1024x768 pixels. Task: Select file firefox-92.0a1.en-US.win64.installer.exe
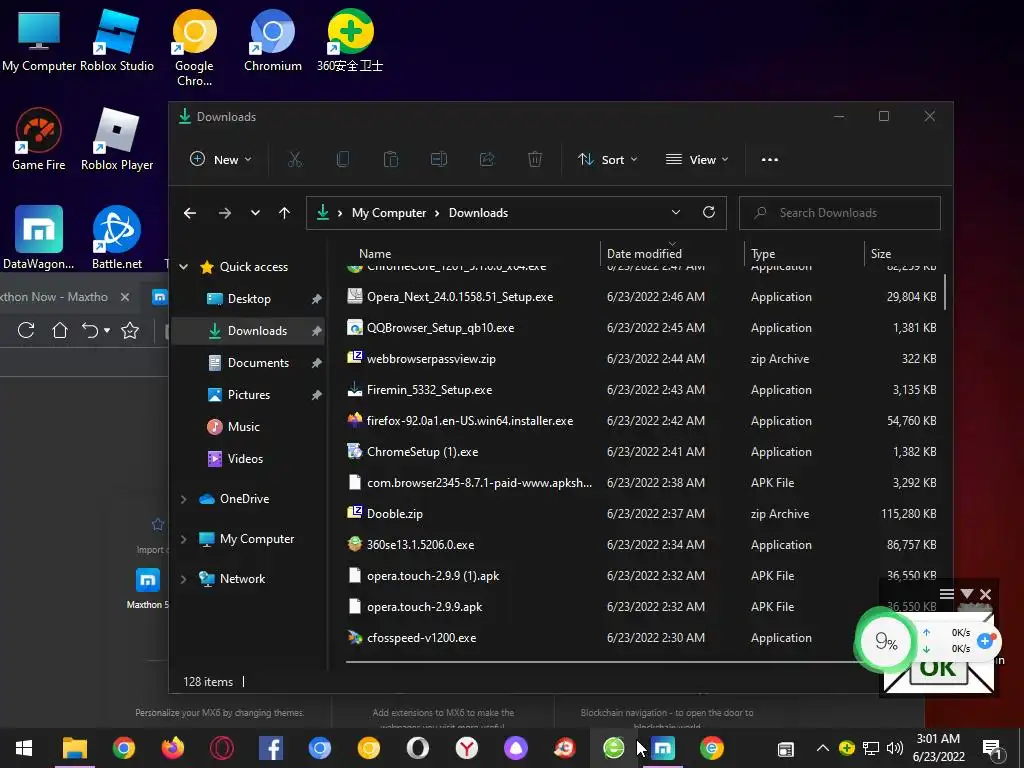click(641, 421)
